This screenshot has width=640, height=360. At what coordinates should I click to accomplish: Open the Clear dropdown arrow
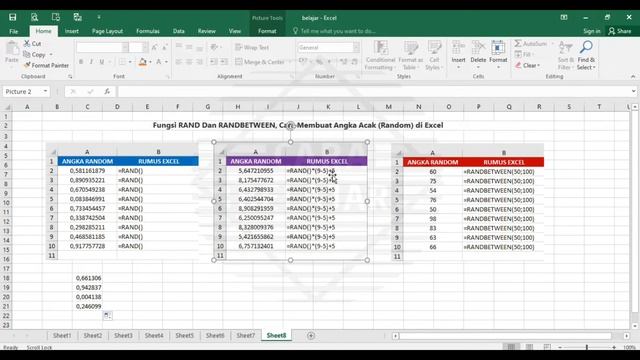tap(539, 65)
